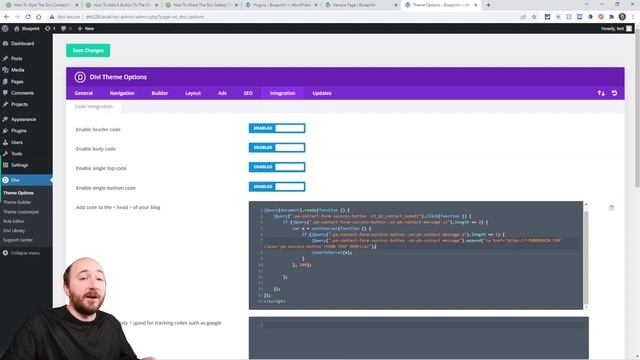Open the General tab in Divi Theme Options
Image resolution: width=640 pixels, height=360 pixels.
coord(84,93)
